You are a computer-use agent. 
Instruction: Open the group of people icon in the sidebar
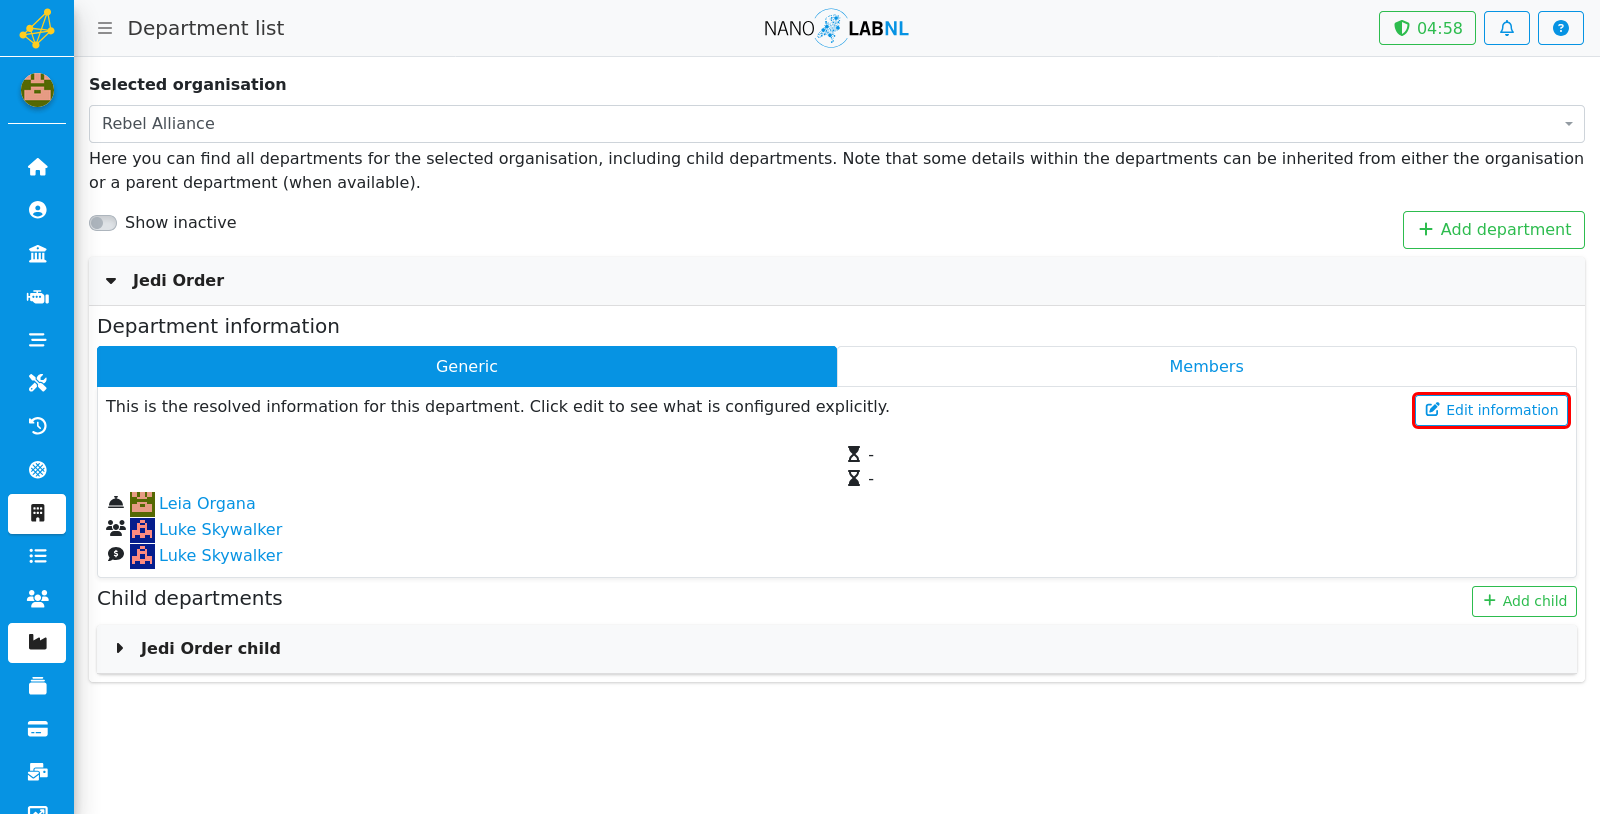tap(37, 599)
